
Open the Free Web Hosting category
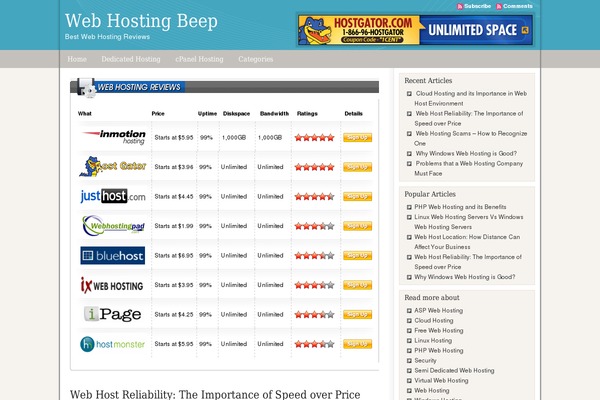tap(439, 330)
